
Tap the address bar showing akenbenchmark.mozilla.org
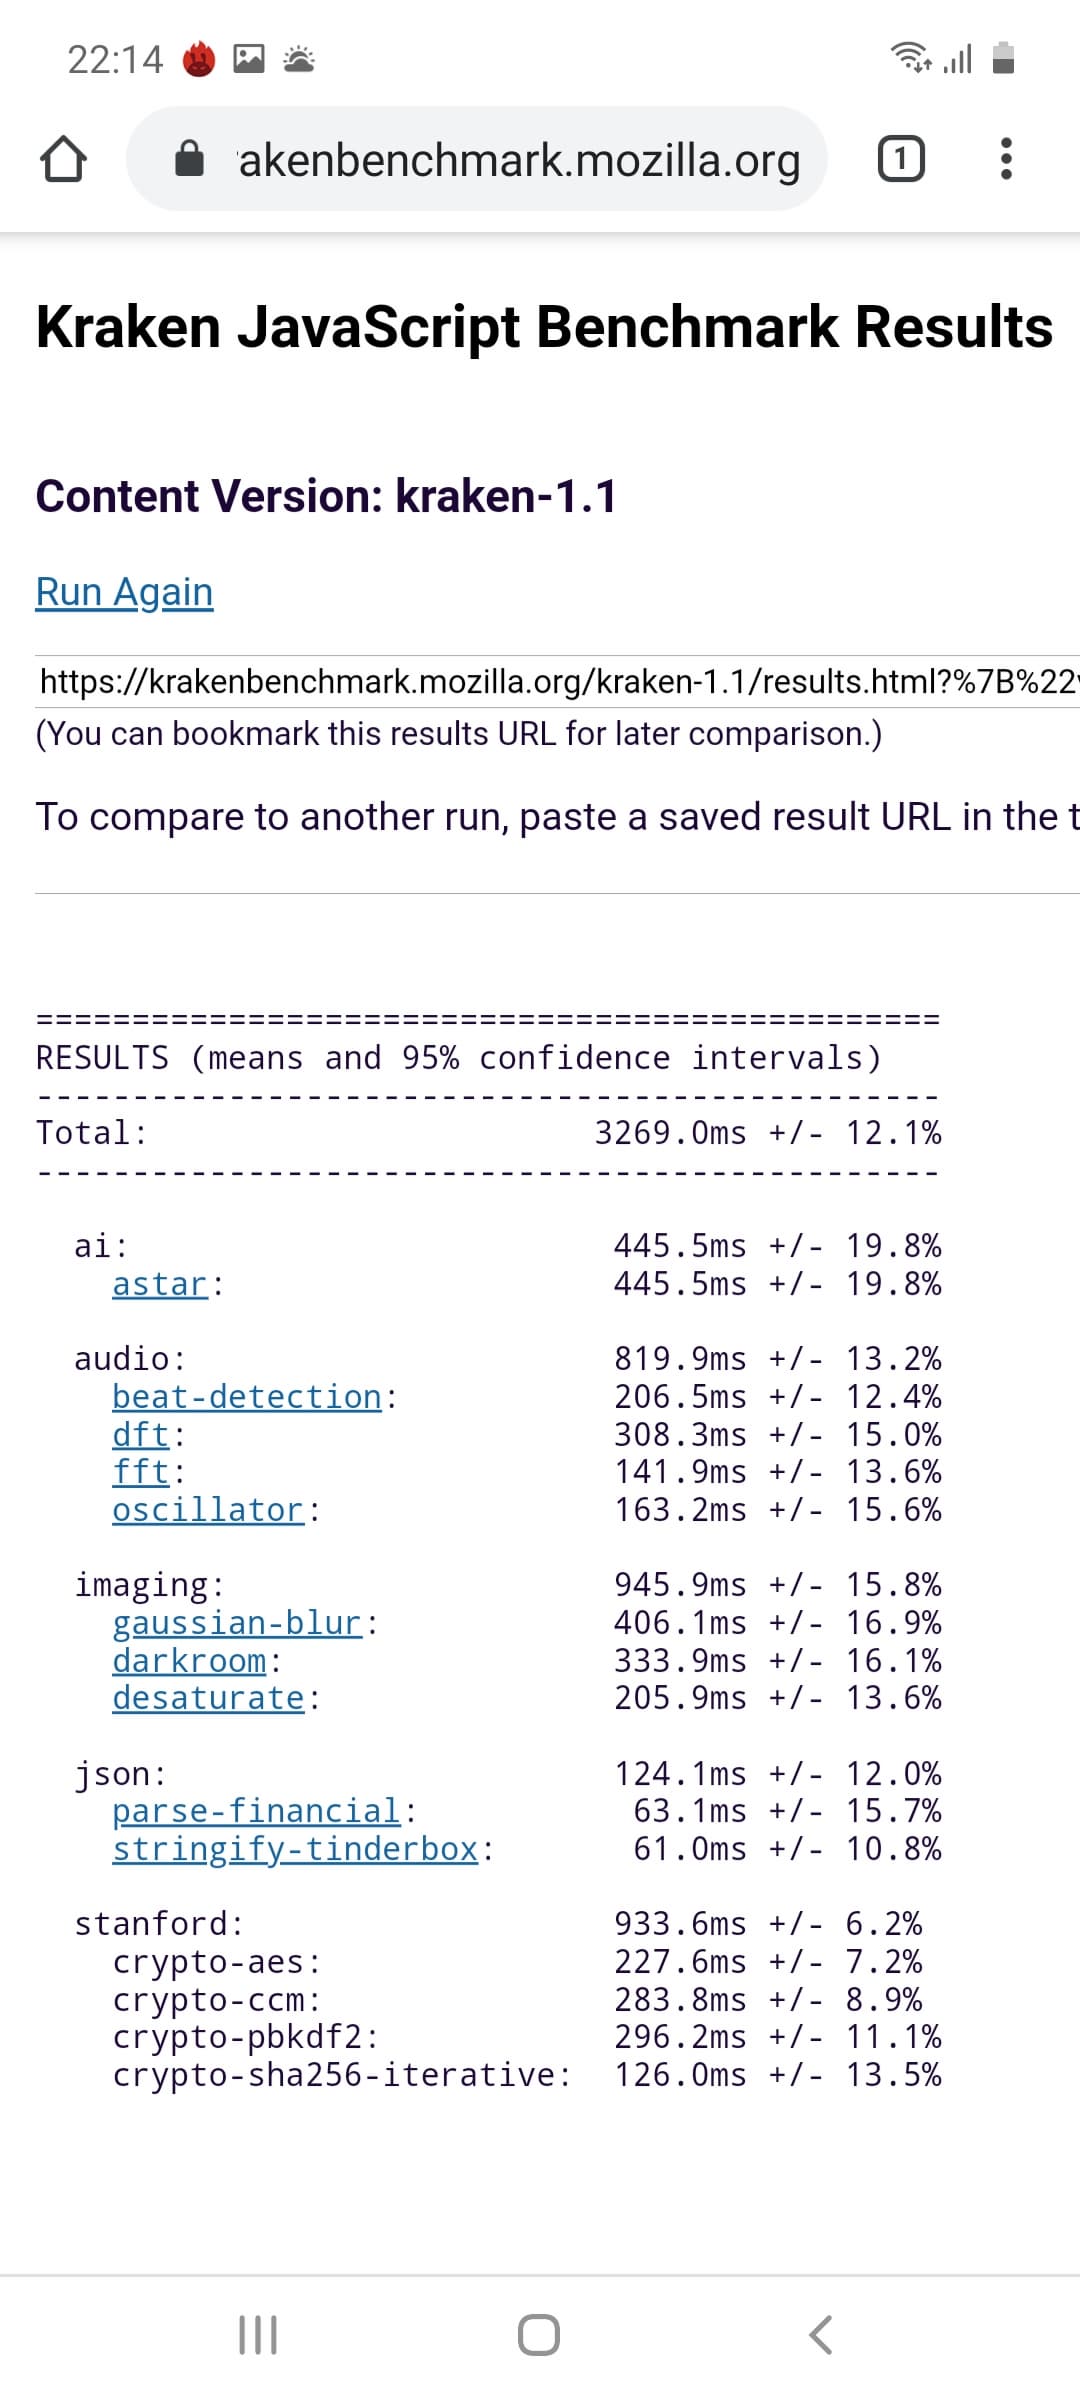518,160
